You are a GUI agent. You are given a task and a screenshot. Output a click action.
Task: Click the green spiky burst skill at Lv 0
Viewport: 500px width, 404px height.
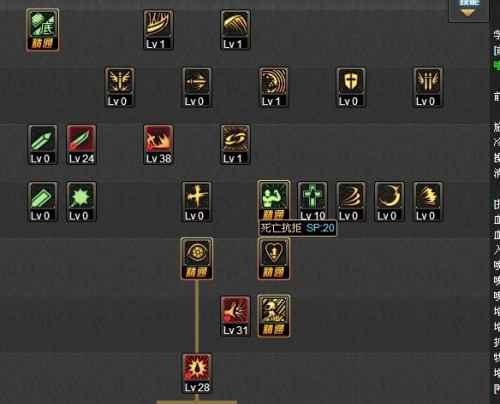click(81, 202)
